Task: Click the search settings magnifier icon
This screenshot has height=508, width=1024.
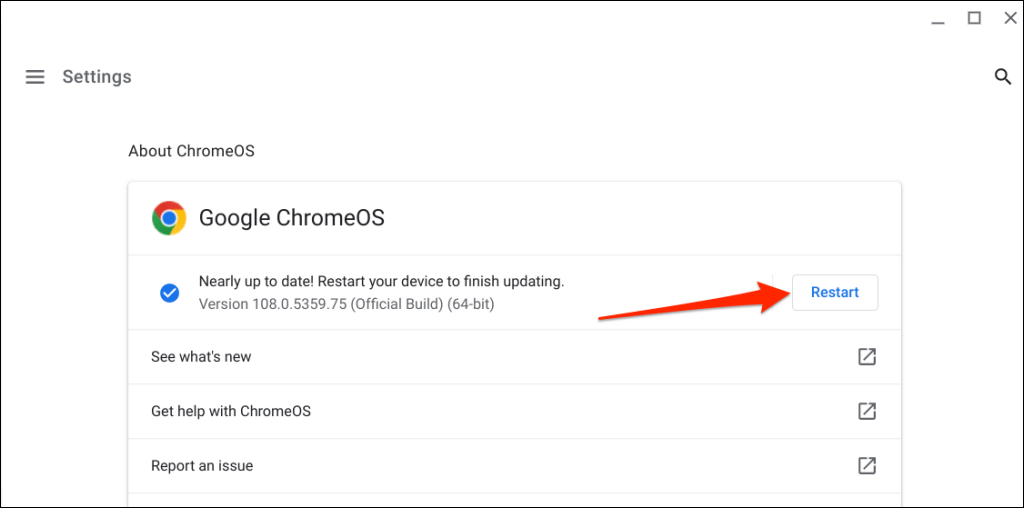Action: (x=1003, y=77)
